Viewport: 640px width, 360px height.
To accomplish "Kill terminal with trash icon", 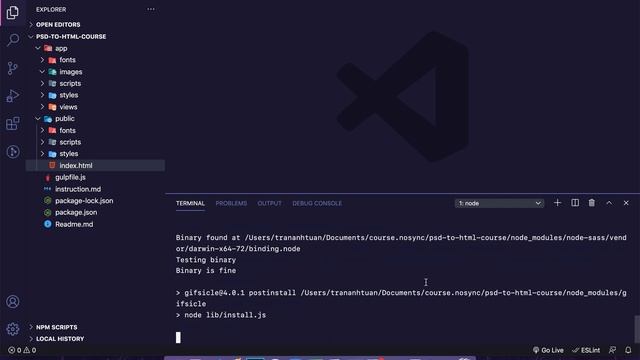I will click(x=591, y=203).
